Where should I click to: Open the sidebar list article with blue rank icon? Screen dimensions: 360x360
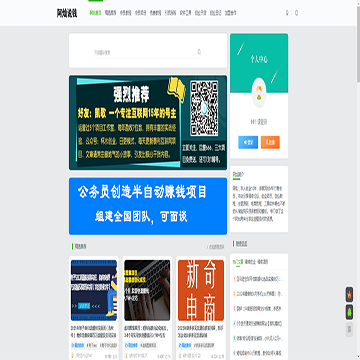tap(259, 324)
